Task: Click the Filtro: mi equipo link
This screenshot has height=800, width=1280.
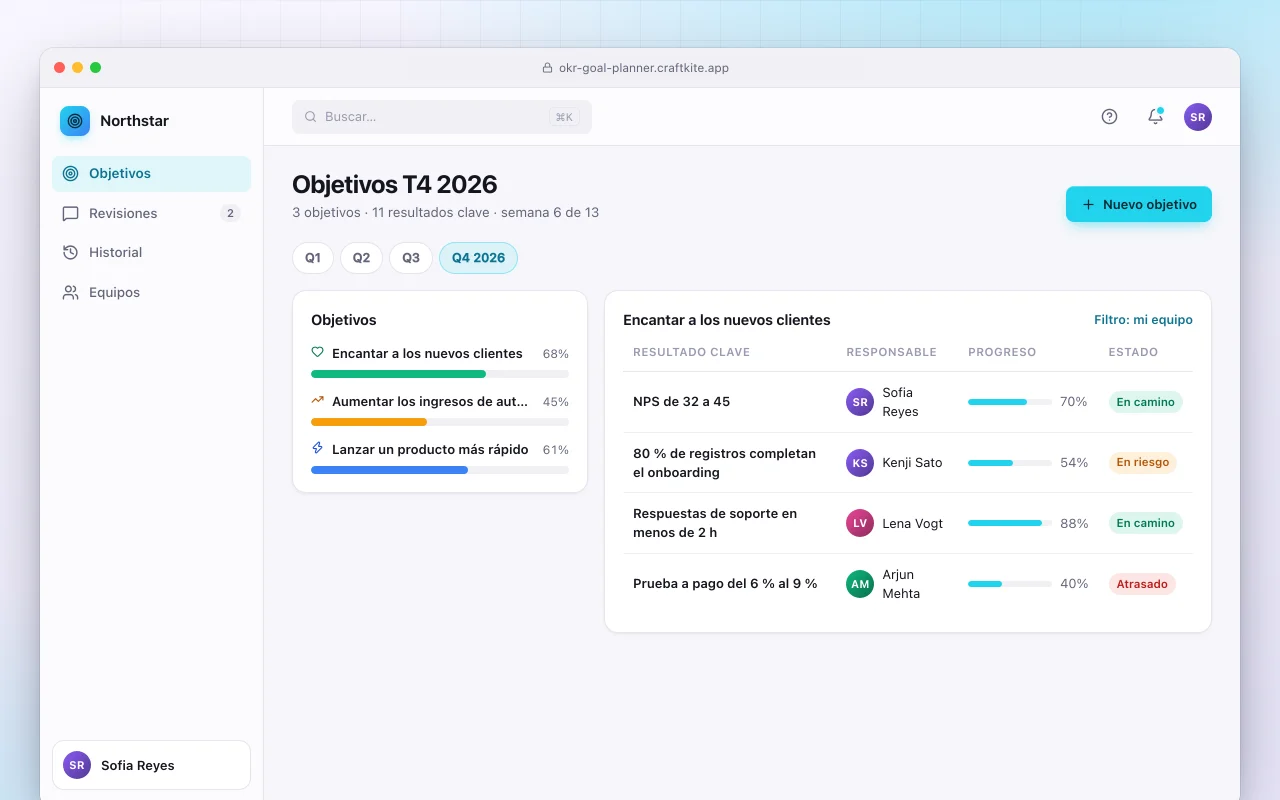Action: [x=1143, y=320]
